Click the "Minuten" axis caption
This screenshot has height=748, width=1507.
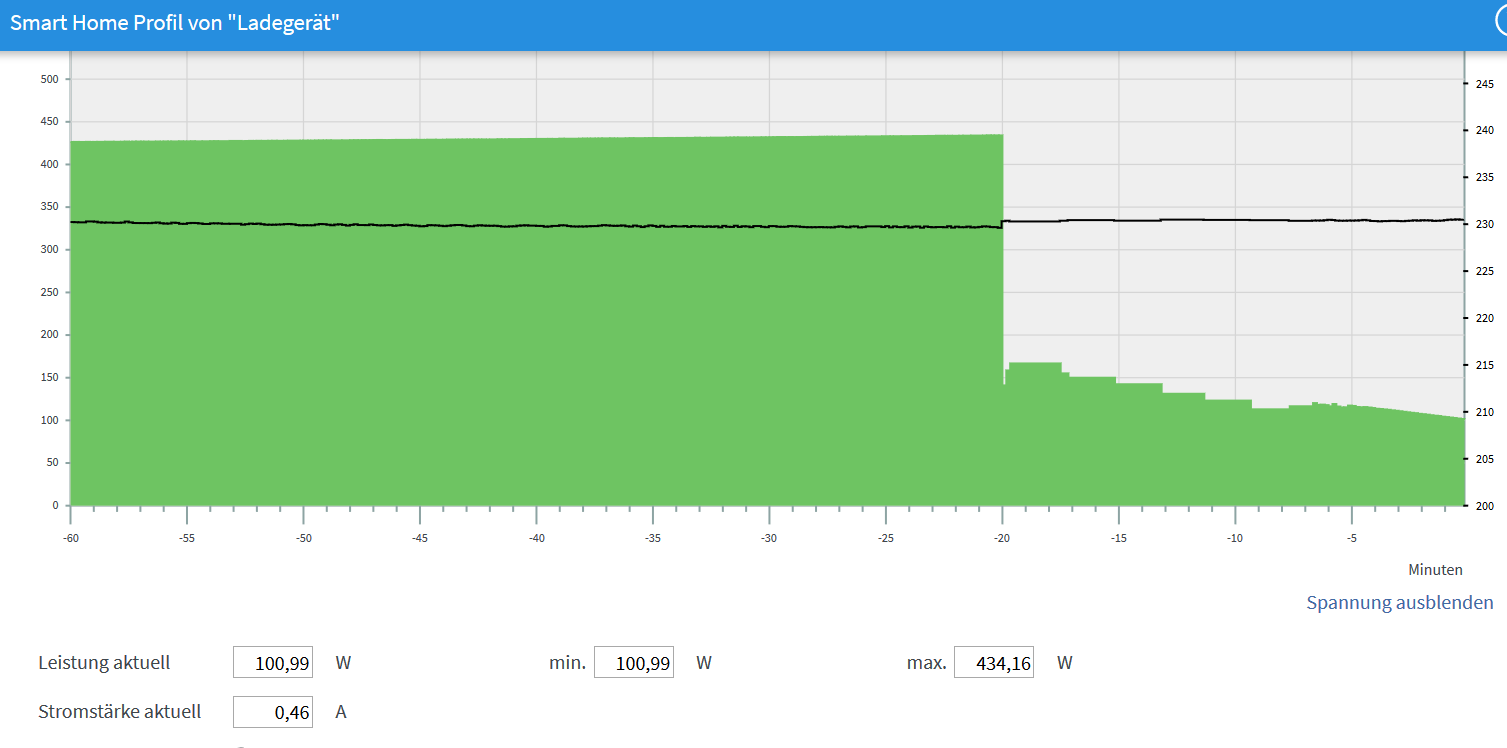tap(1435, 570)
